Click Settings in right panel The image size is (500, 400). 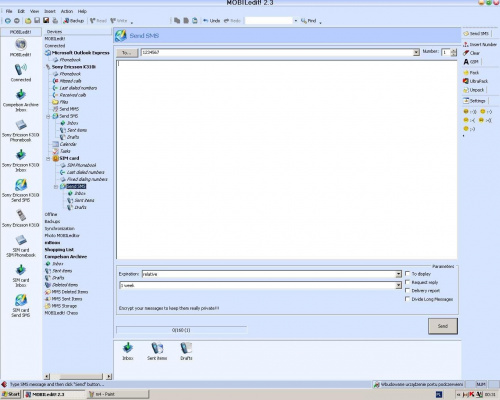pyautogui.click(x=474, y=101)
